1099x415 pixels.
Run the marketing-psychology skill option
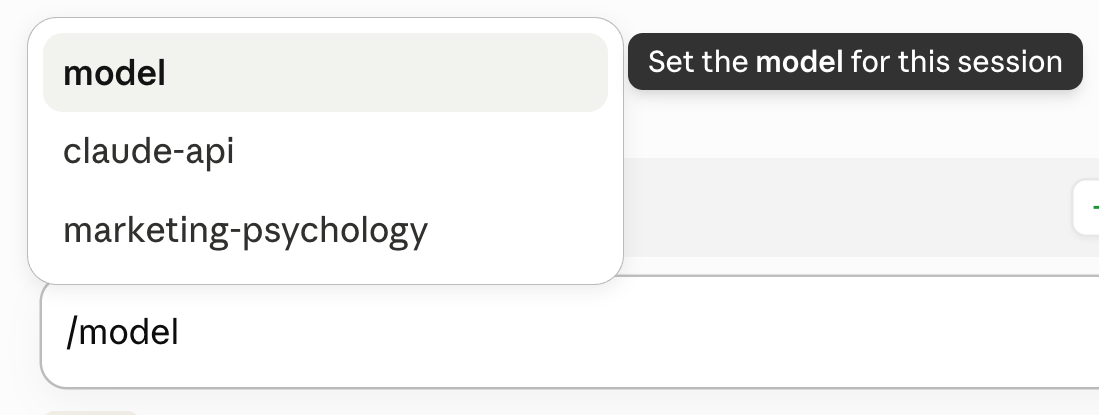325,230
